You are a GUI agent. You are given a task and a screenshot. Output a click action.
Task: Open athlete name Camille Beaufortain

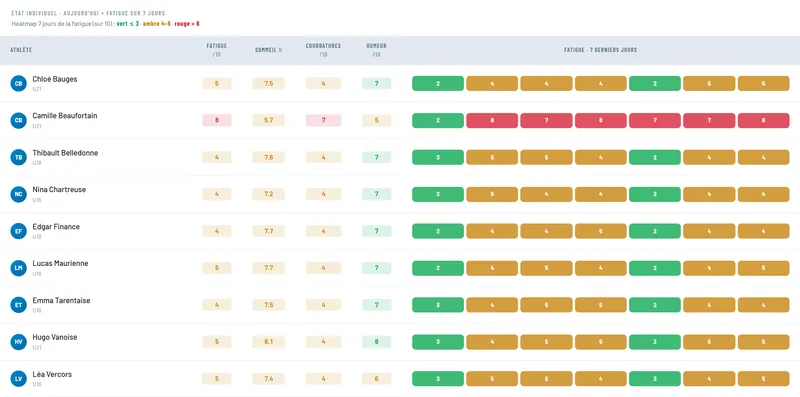[x=65, y=116]
